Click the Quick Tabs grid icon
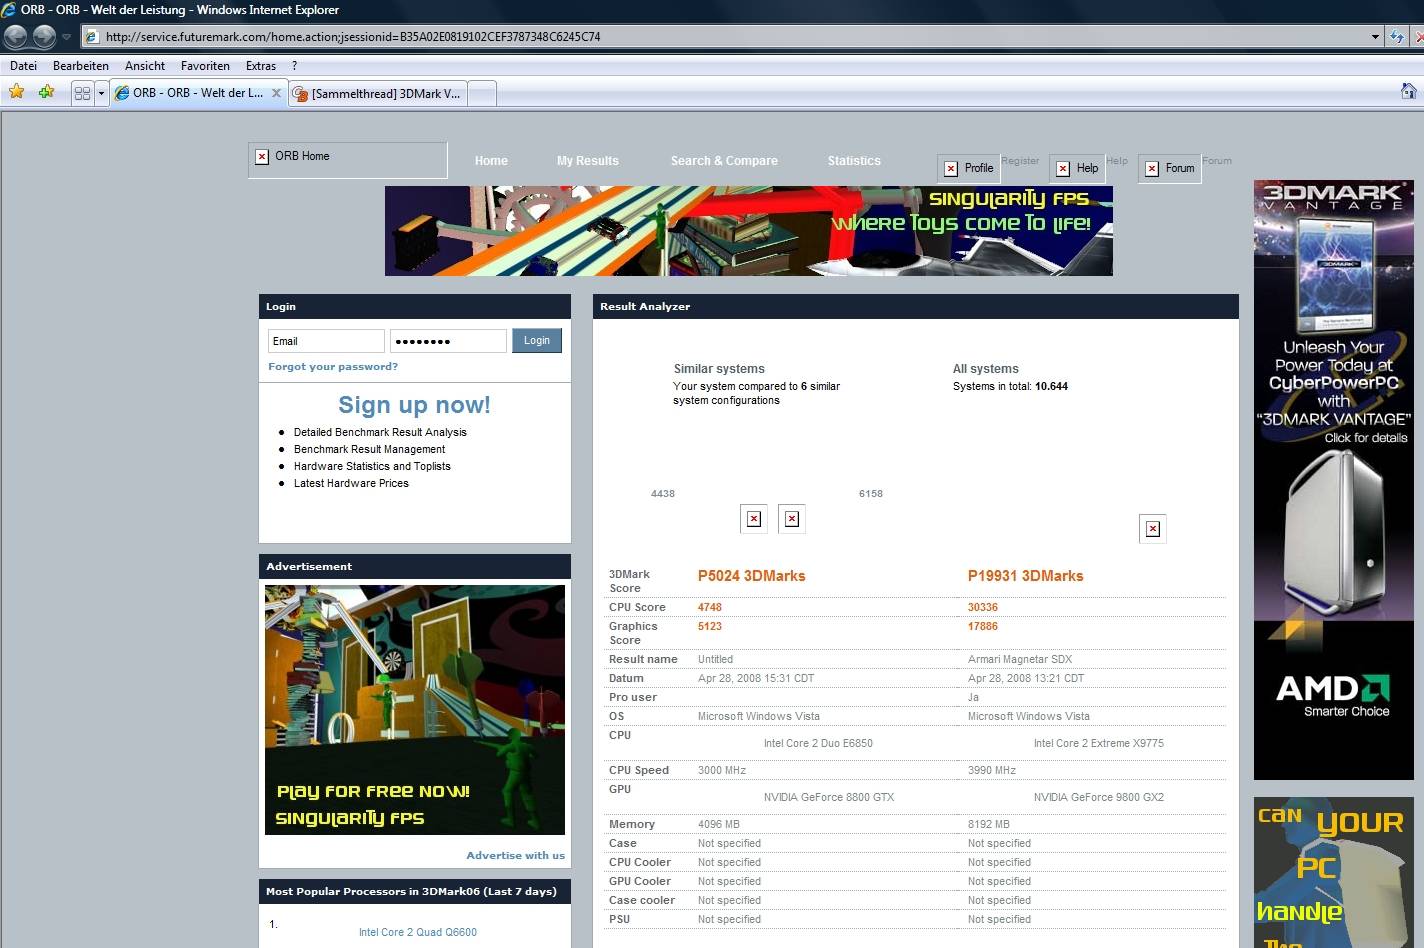Screen dimensions: 1424x948 pos(83,93)
